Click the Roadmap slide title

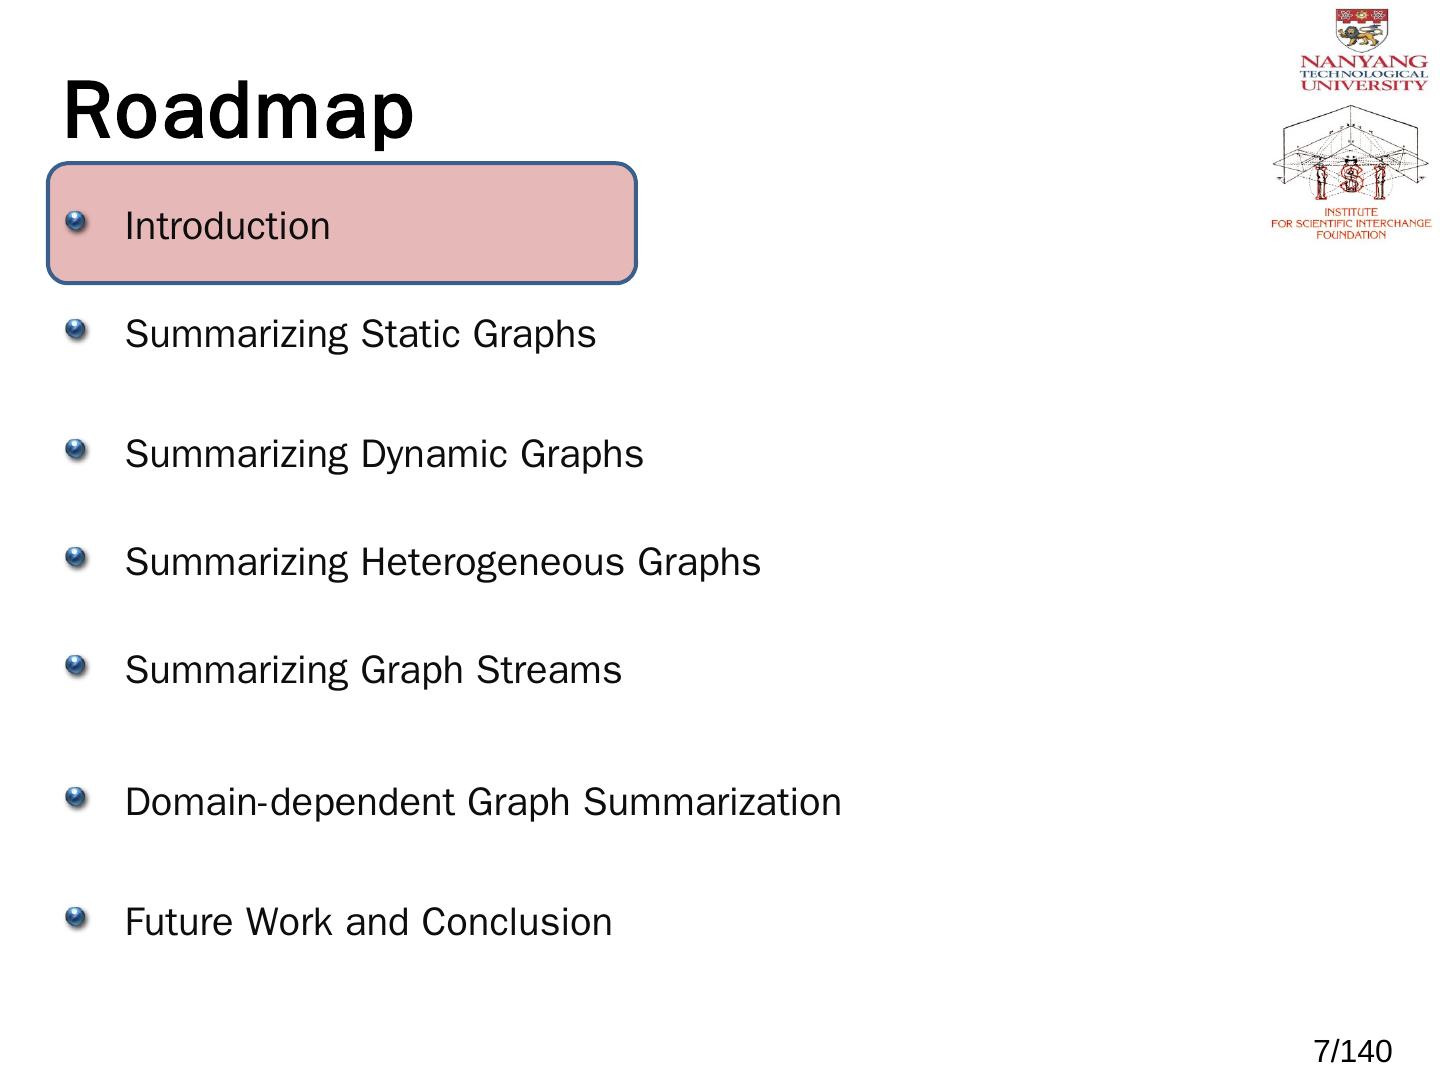tap(238, 110)
